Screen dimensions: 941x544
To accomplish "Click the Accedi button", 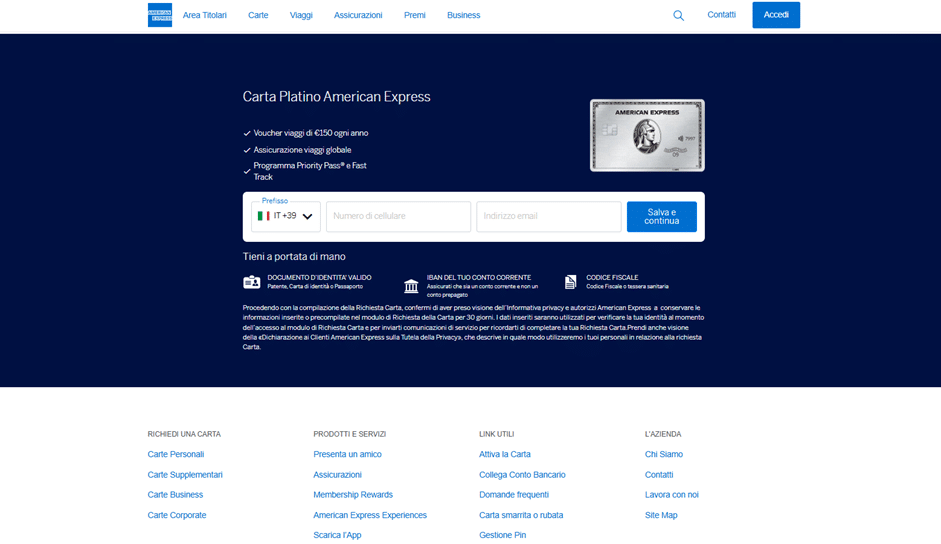I will pos(776,15).
